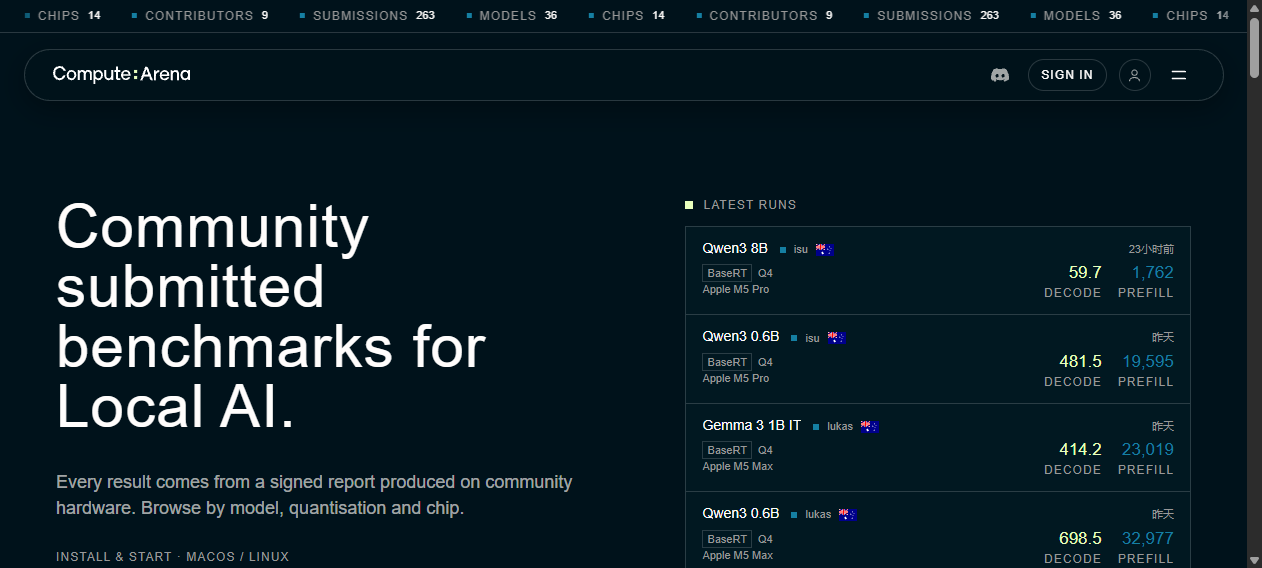
Task: Click the LATEST RUNS heading
Action: [749, 205]
